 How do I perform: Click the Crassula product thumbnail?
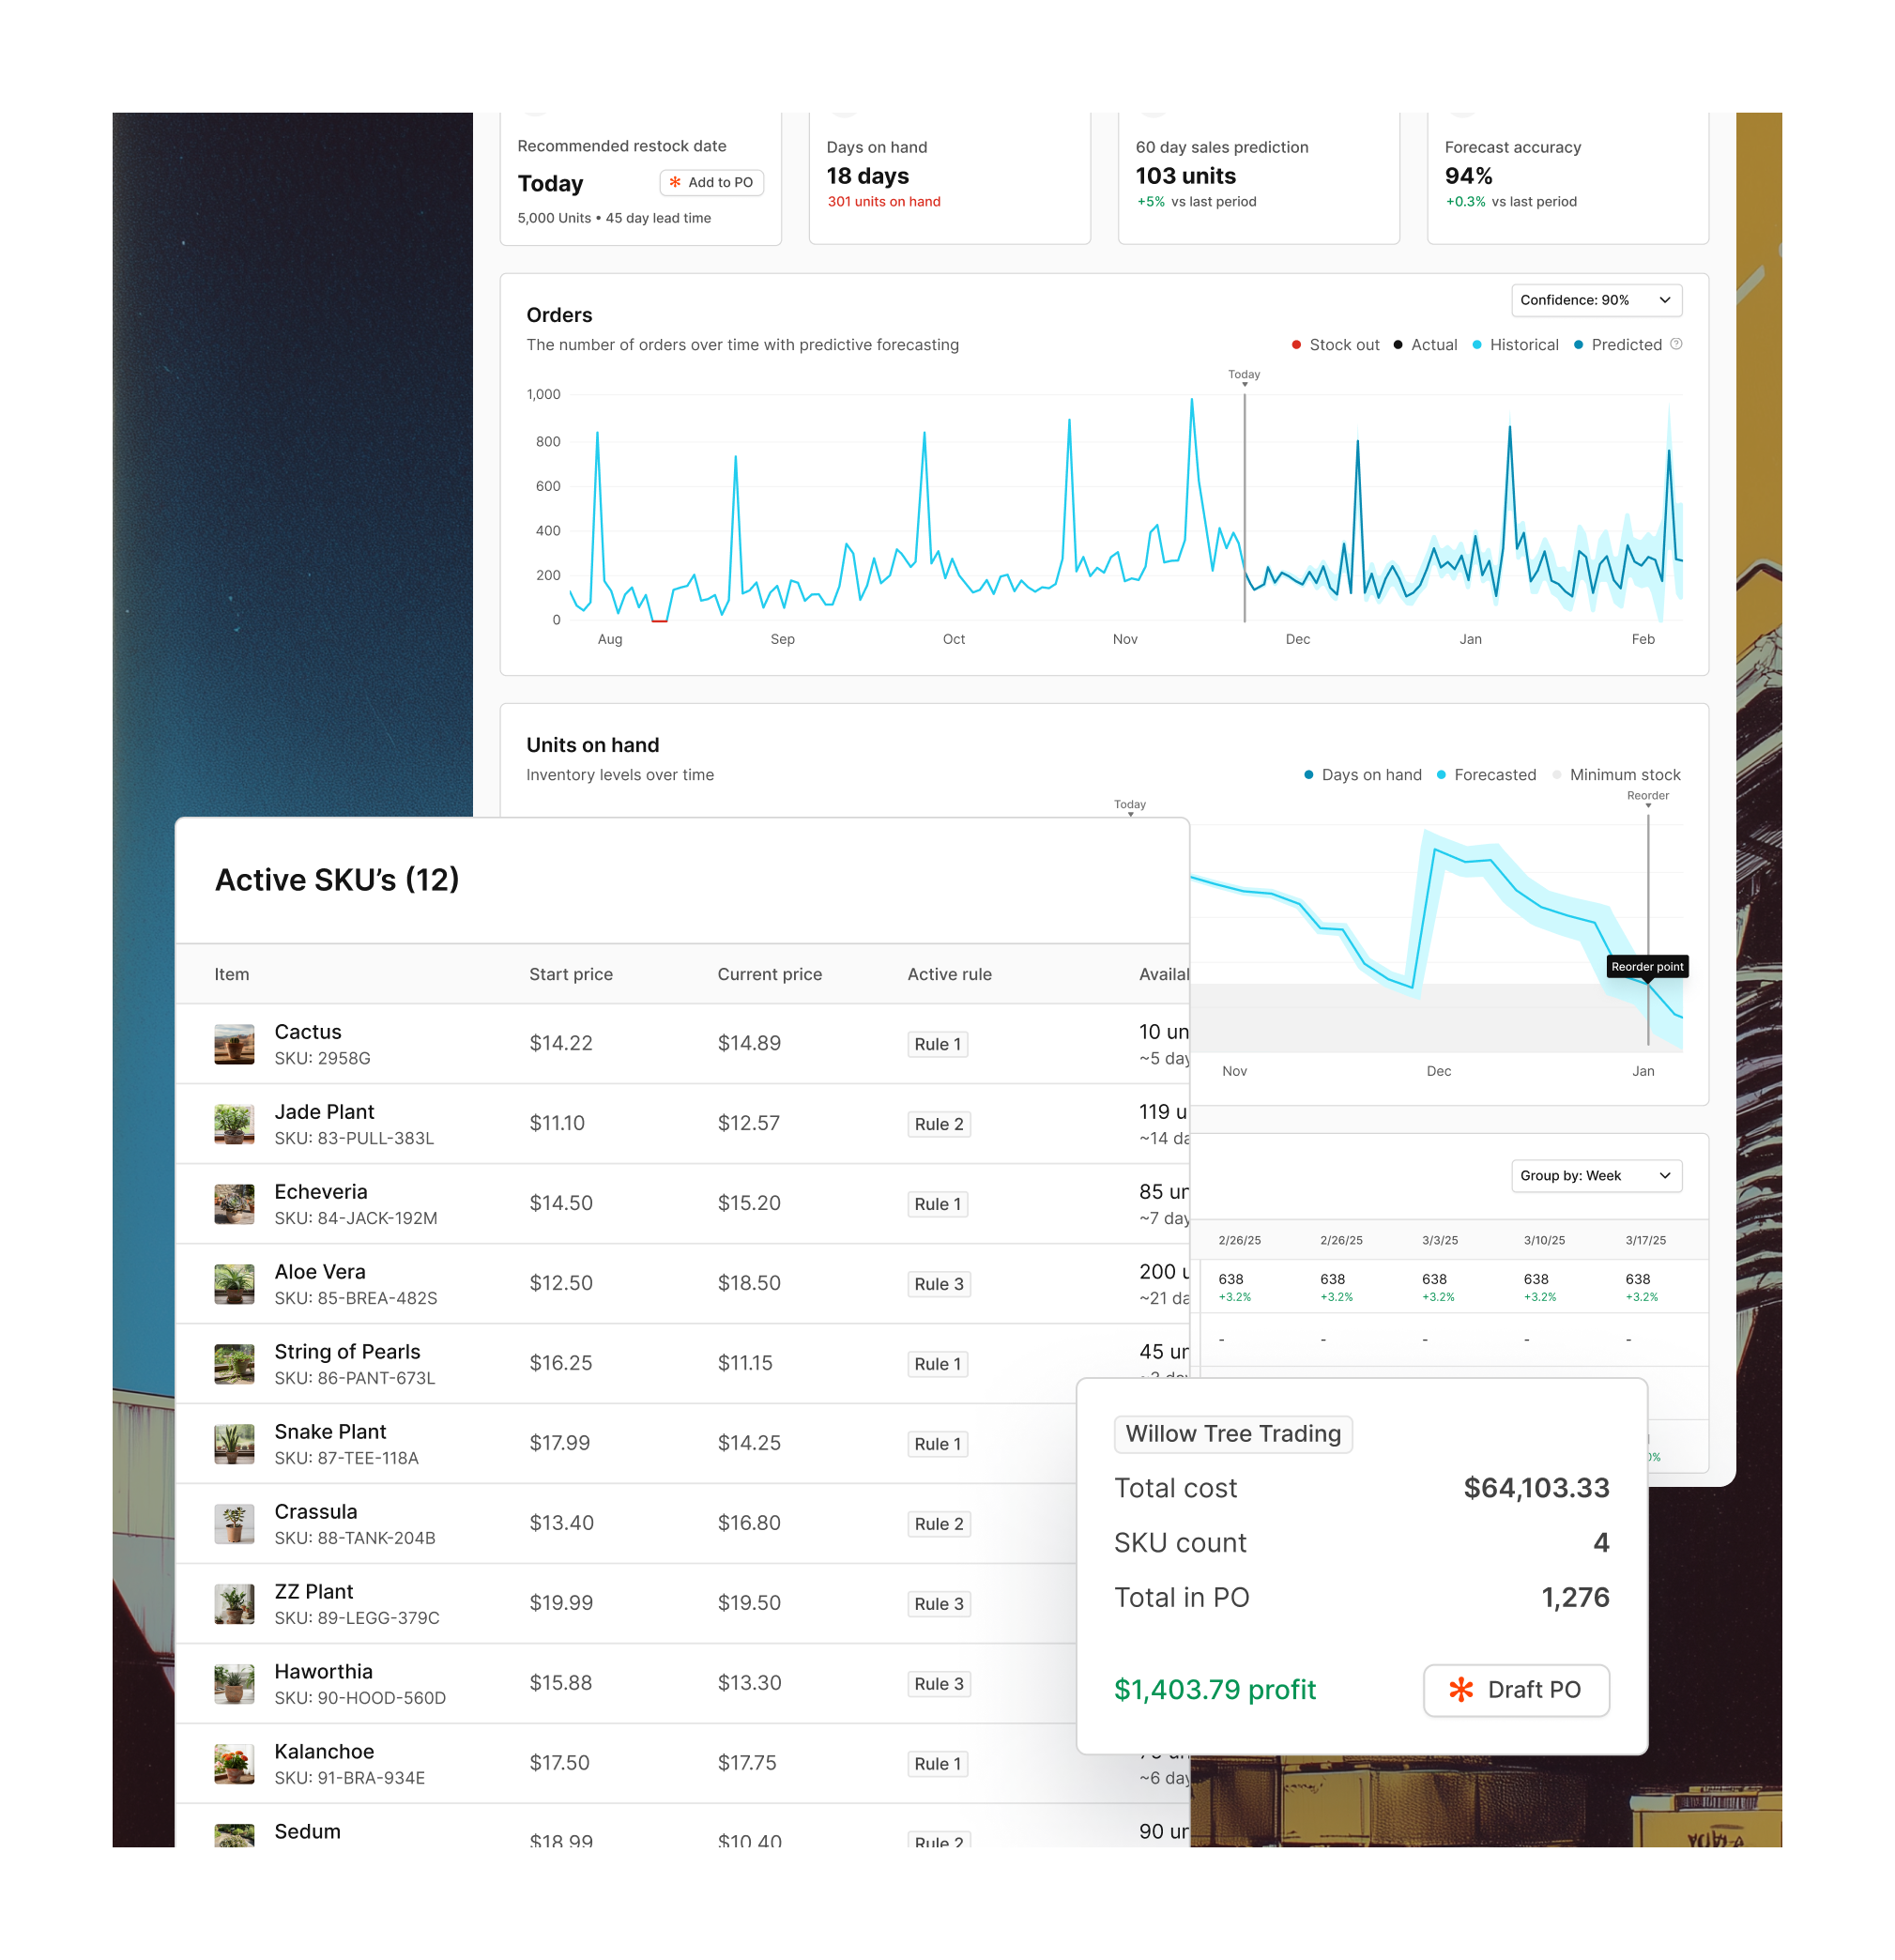tap(234, 1524)
